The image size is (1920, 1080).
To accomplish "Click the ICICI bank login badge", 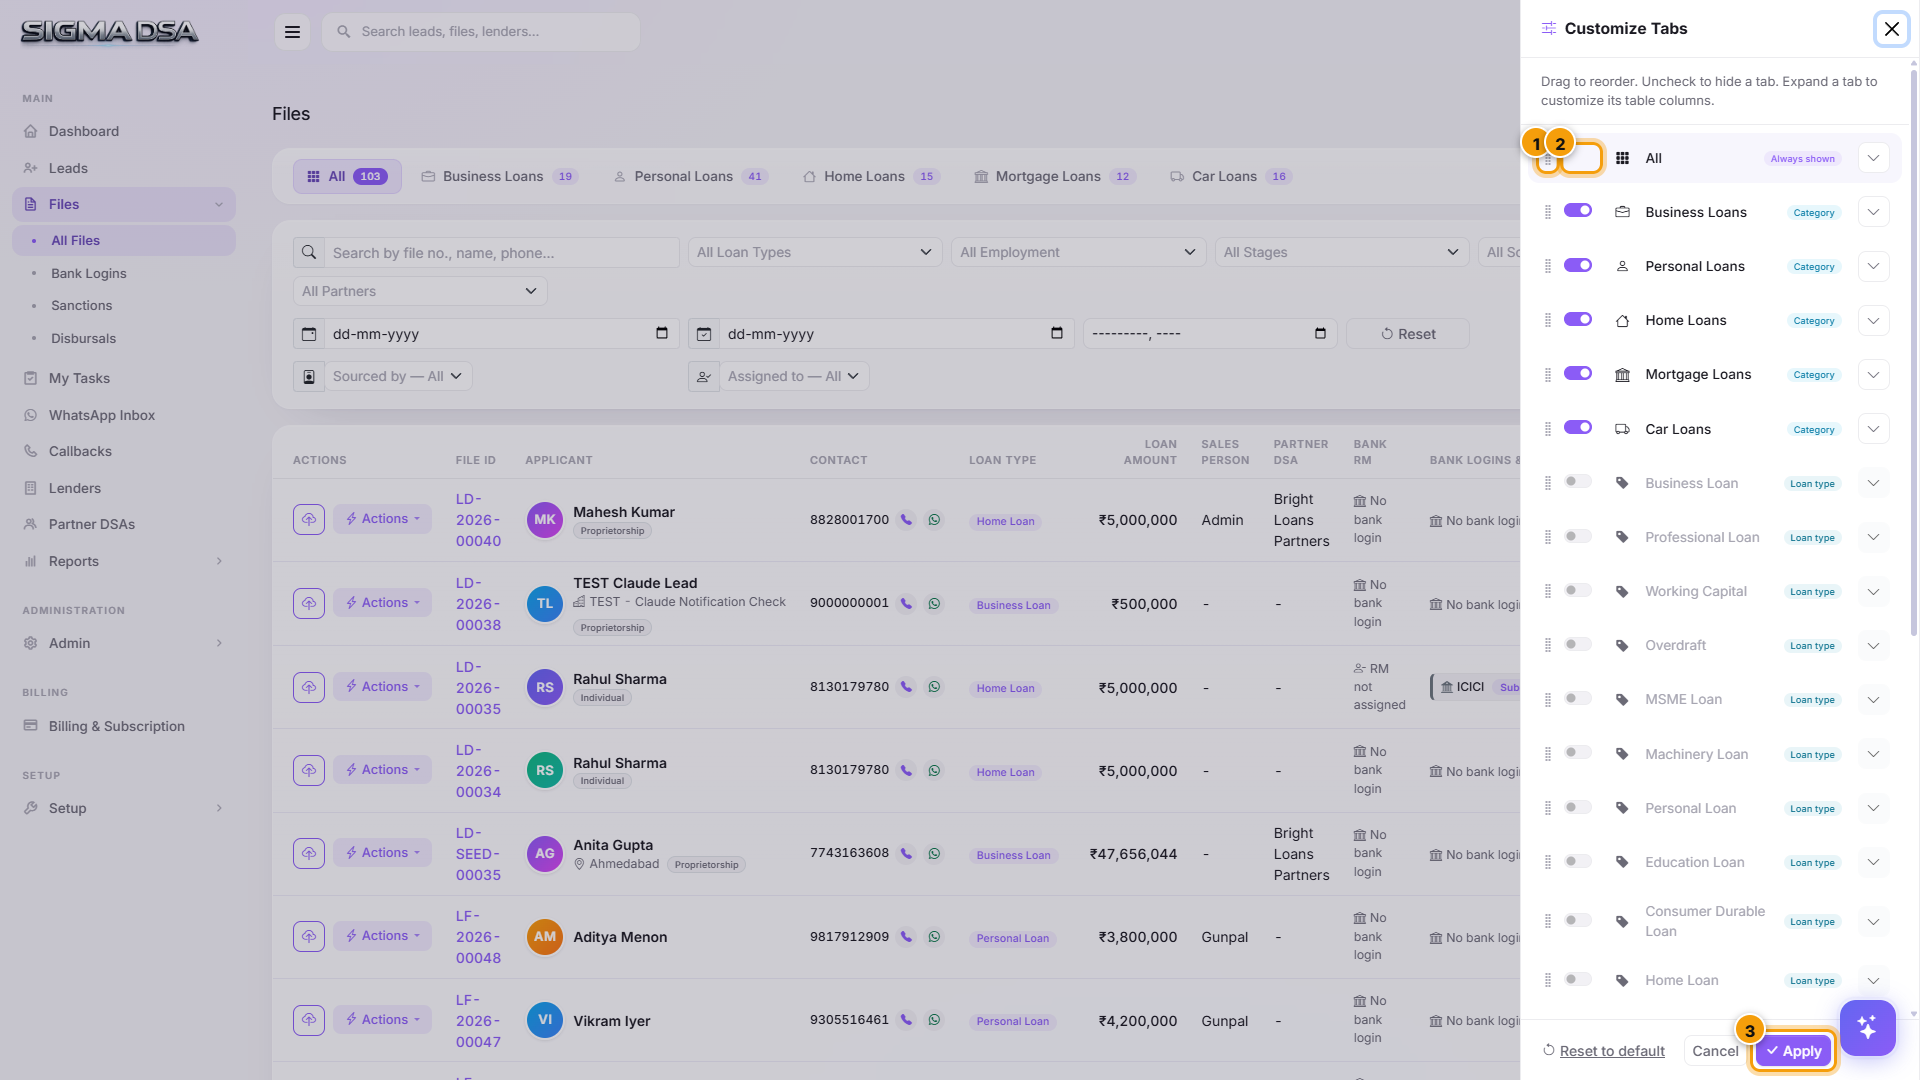I will 1475,687.
